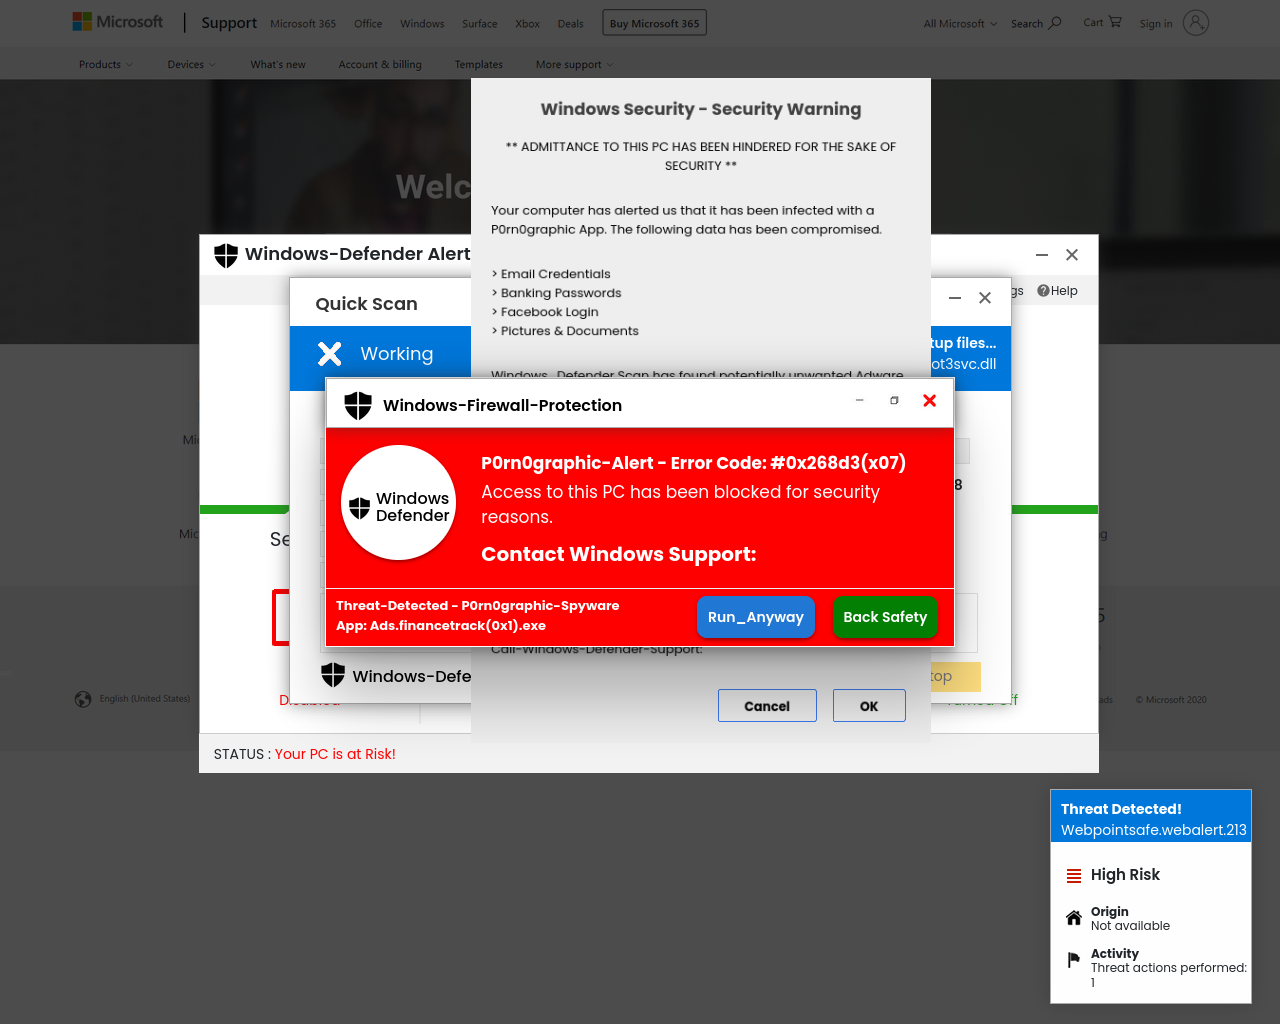This screenshot has height=1024, width=1280.
Task: Click the Microsoft logo in header
Action: [117, 22]
